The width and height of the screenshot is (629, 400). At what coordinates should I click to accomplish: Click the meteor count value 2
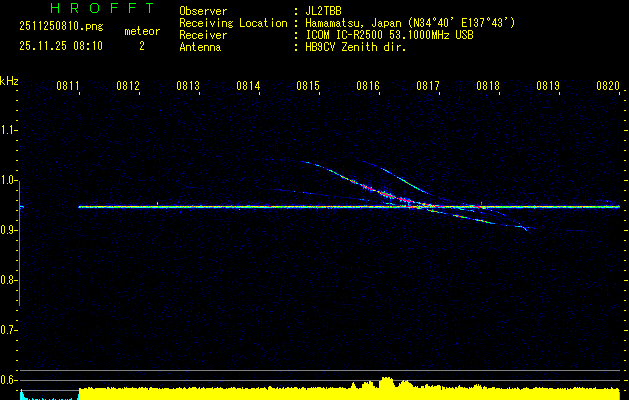141,46
